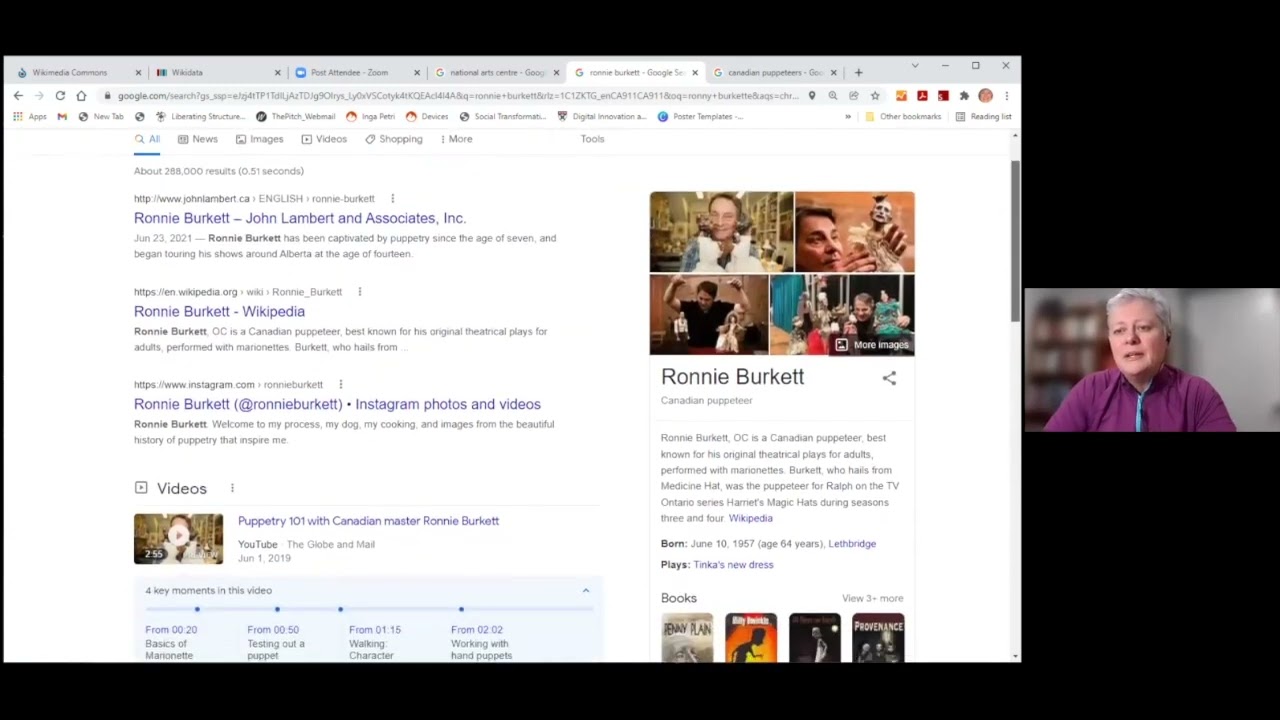The height and width of the screenshot is (720, 1280).
Task: Play the Puppetry 101 video thumbnail
Action: 178,539
